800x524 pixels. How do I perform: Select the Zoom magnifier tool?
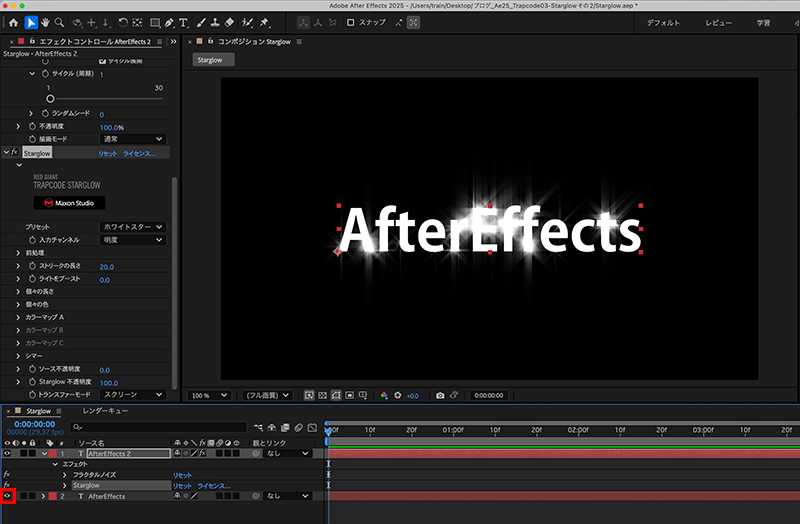point(59,22)
